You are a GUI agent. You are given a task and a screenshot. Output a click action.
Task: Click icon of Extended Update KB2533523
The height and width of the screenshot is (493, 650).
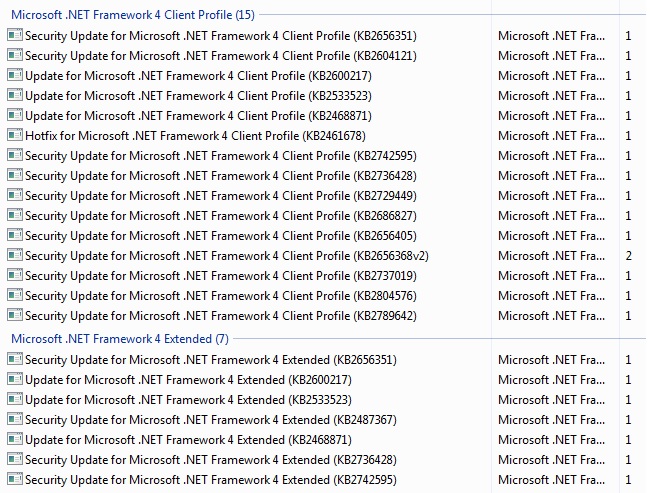click(x=15, y=399)
